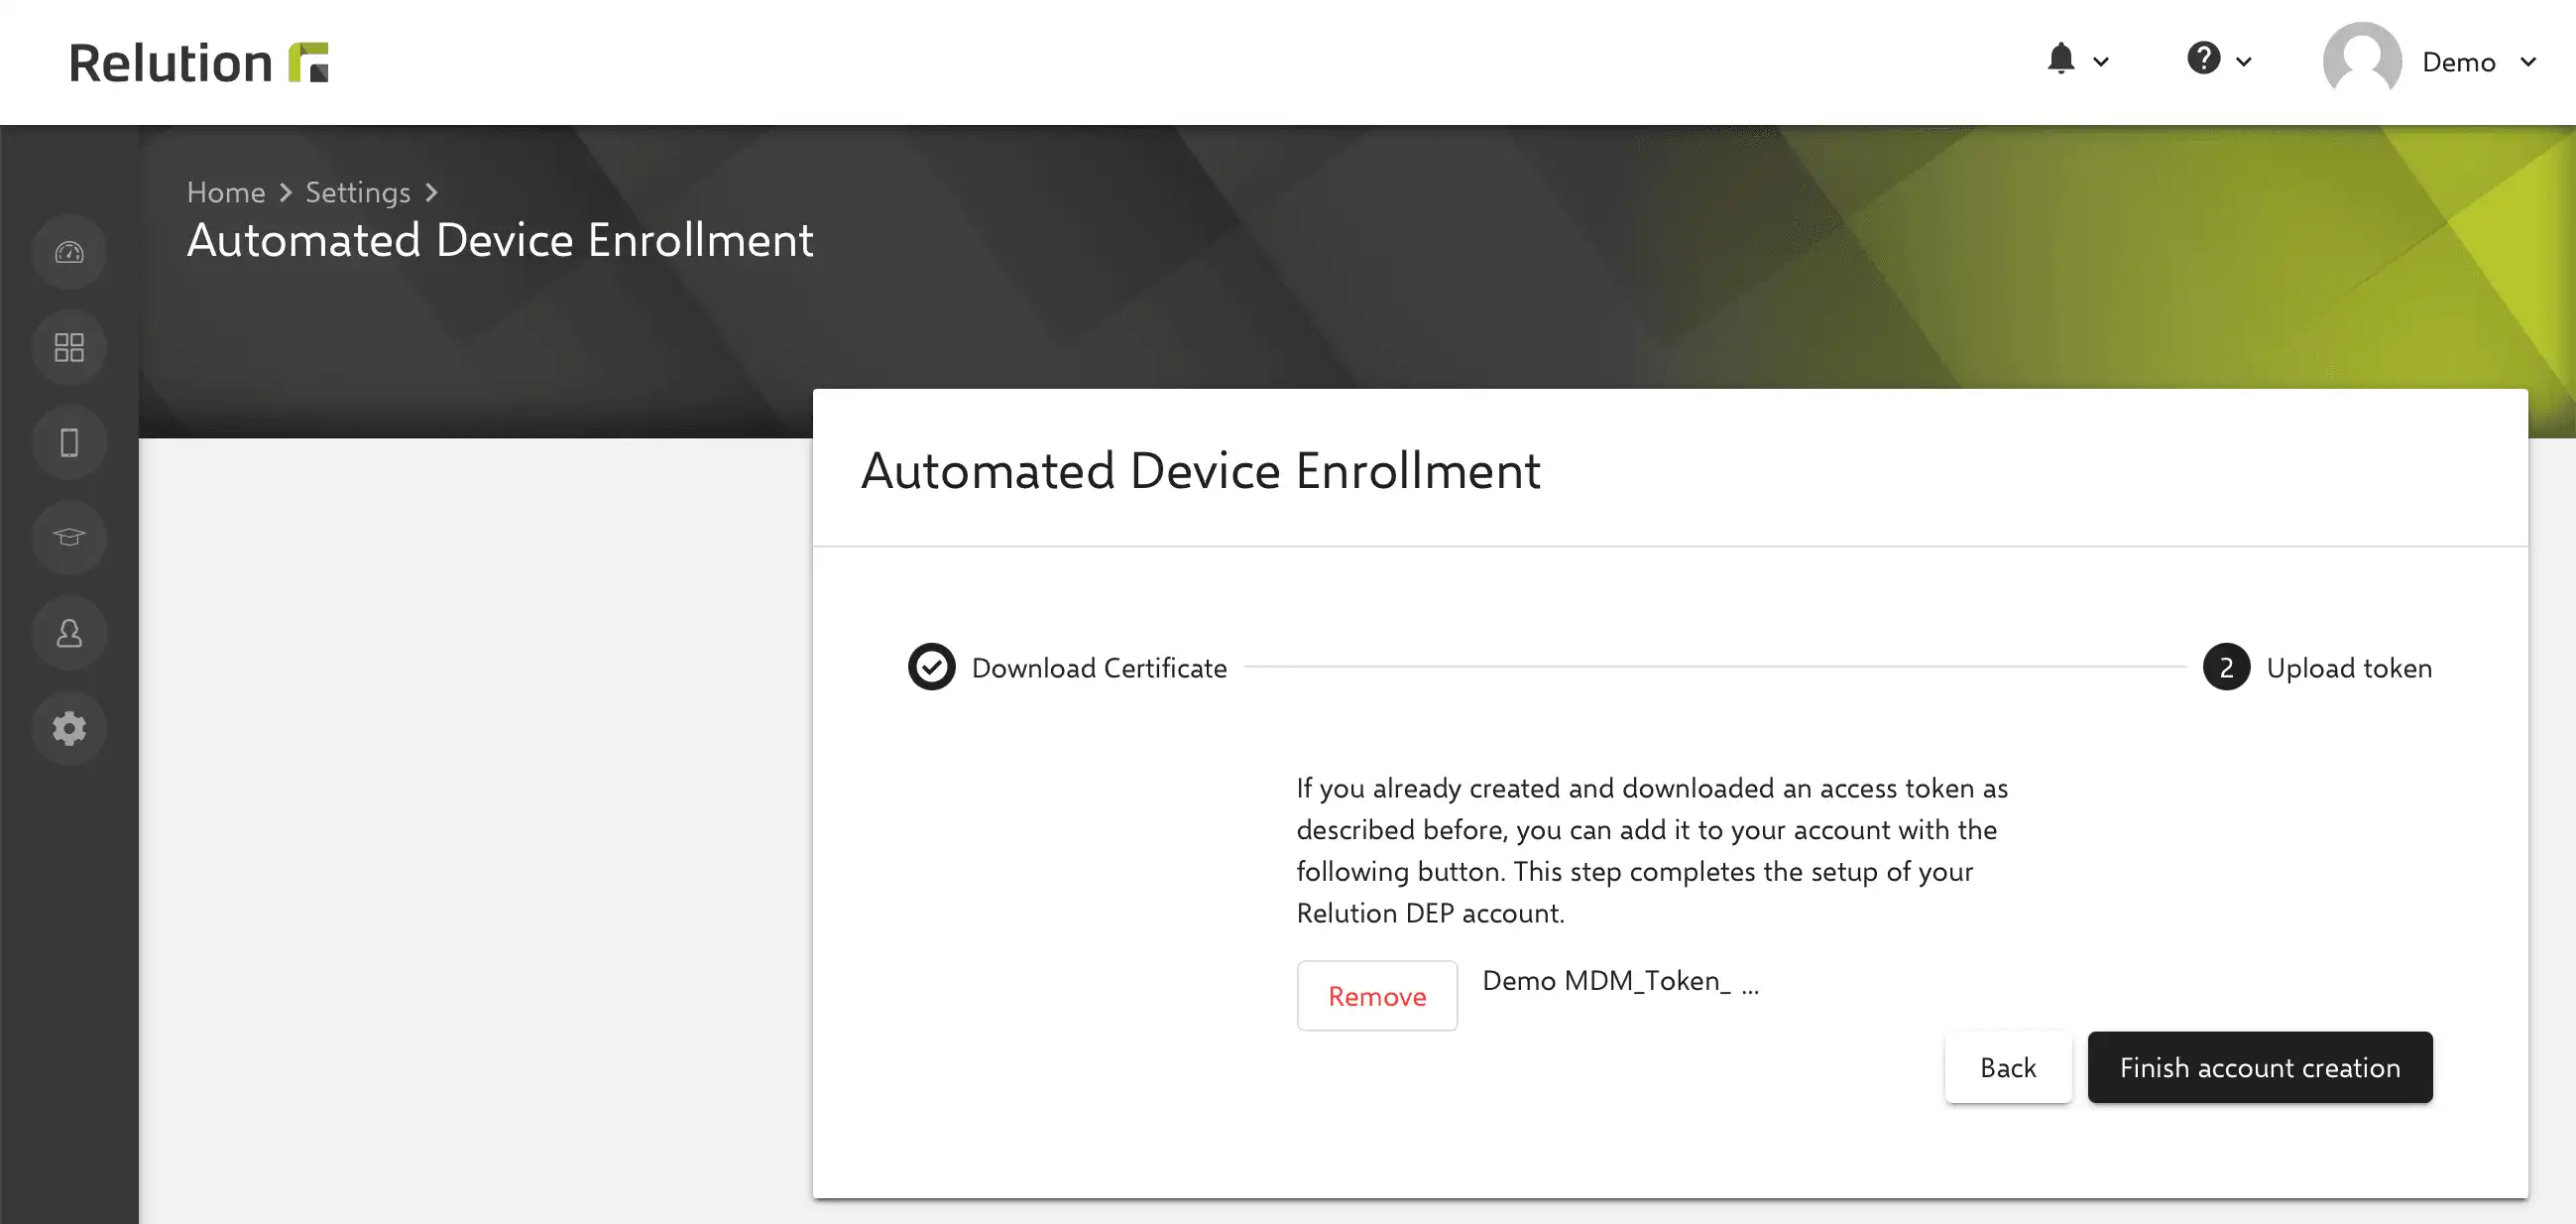The image size is (2576, 1224).
Task: Open the devices phone icon in sidebar
Action: (x=69, y=442)
